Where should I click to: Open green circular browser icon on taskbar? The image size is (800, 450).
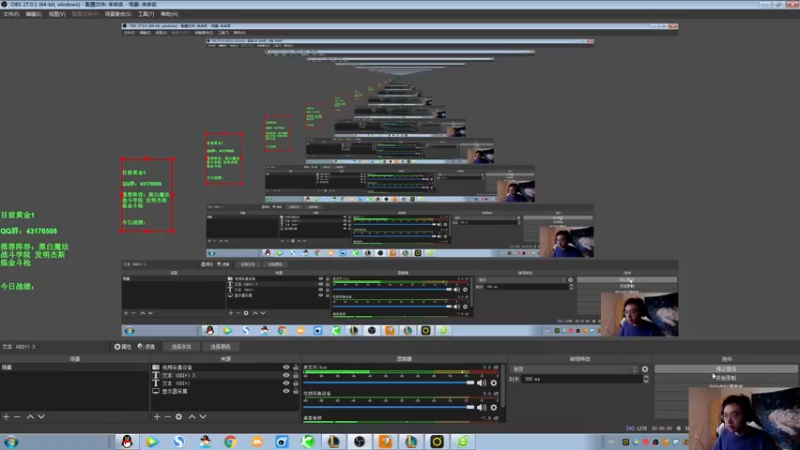(463, 441)
